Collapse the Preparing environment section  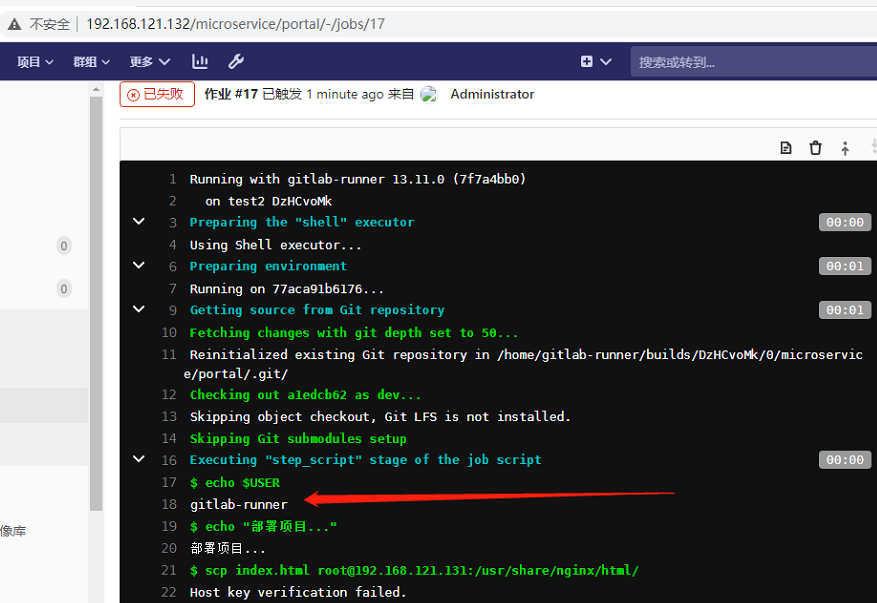(x=139, y=265)
